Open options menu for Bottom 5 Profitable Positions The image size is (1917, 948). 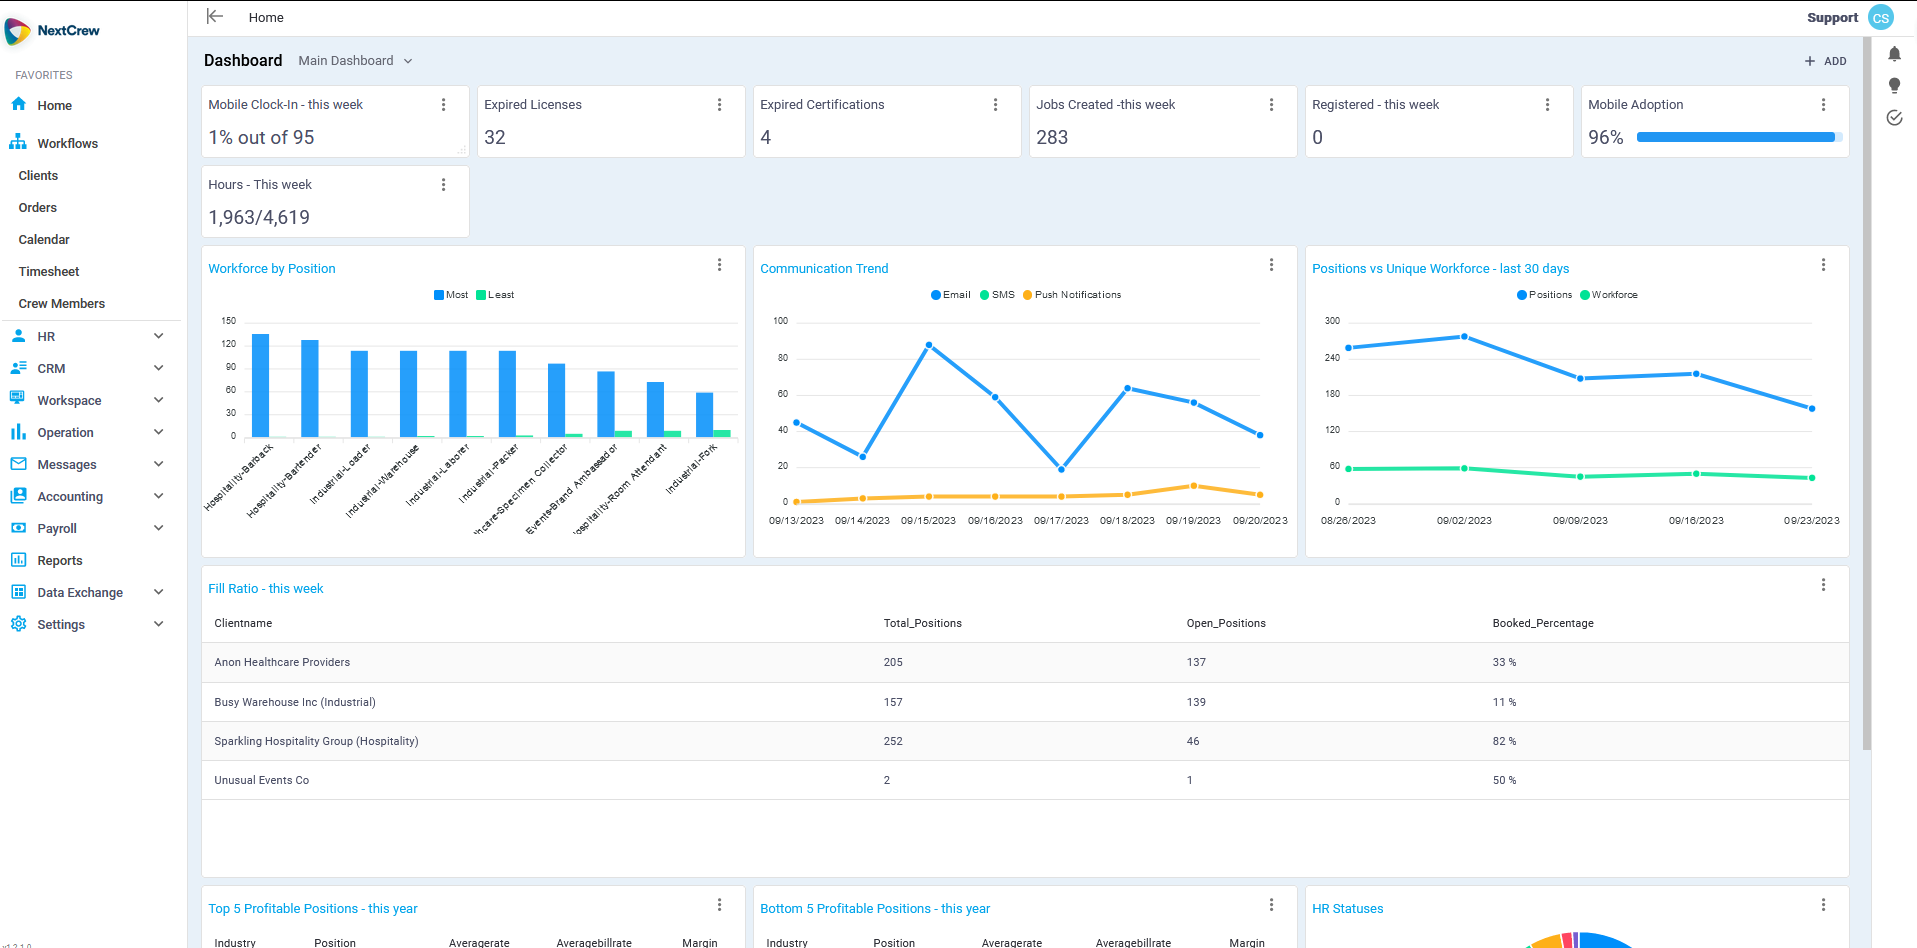pos(1272,905)
